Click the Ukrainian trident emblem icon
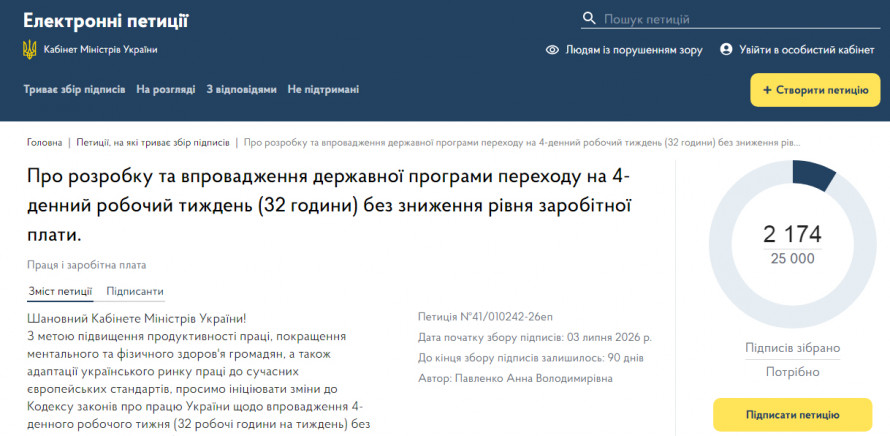 30,50
